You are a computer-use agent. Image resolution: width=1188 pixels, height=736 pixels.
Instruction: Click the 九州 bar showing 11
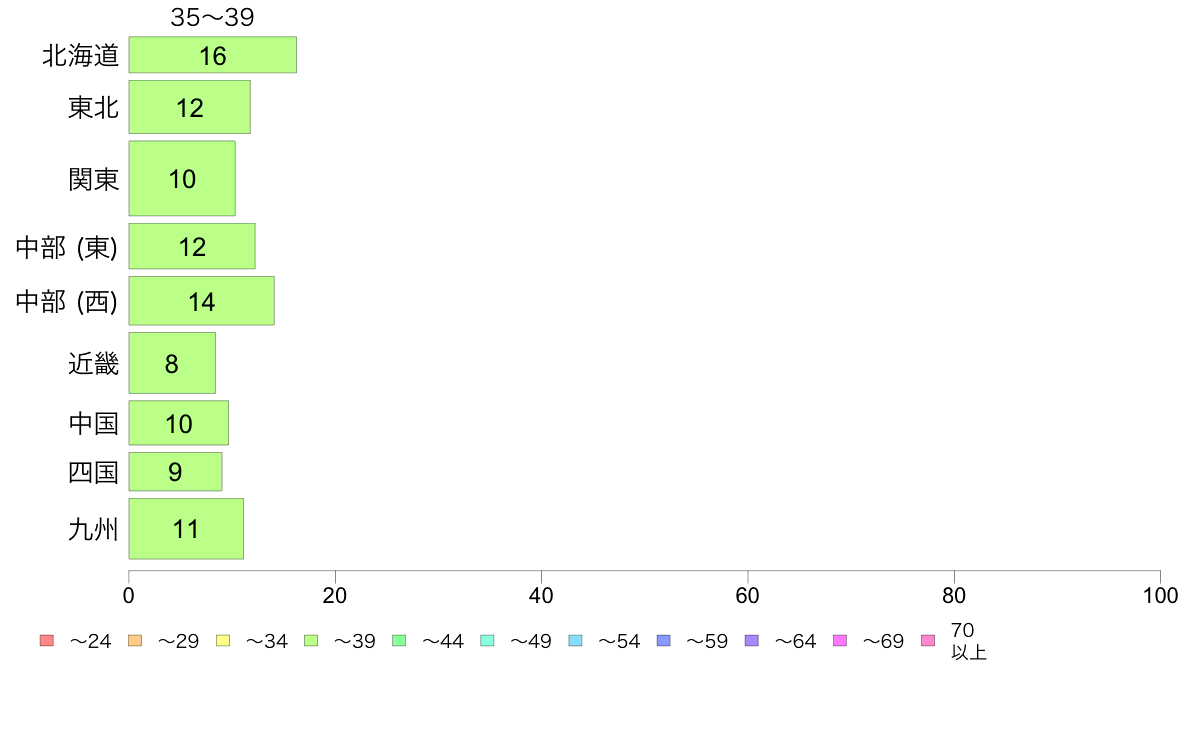point(186,528)
